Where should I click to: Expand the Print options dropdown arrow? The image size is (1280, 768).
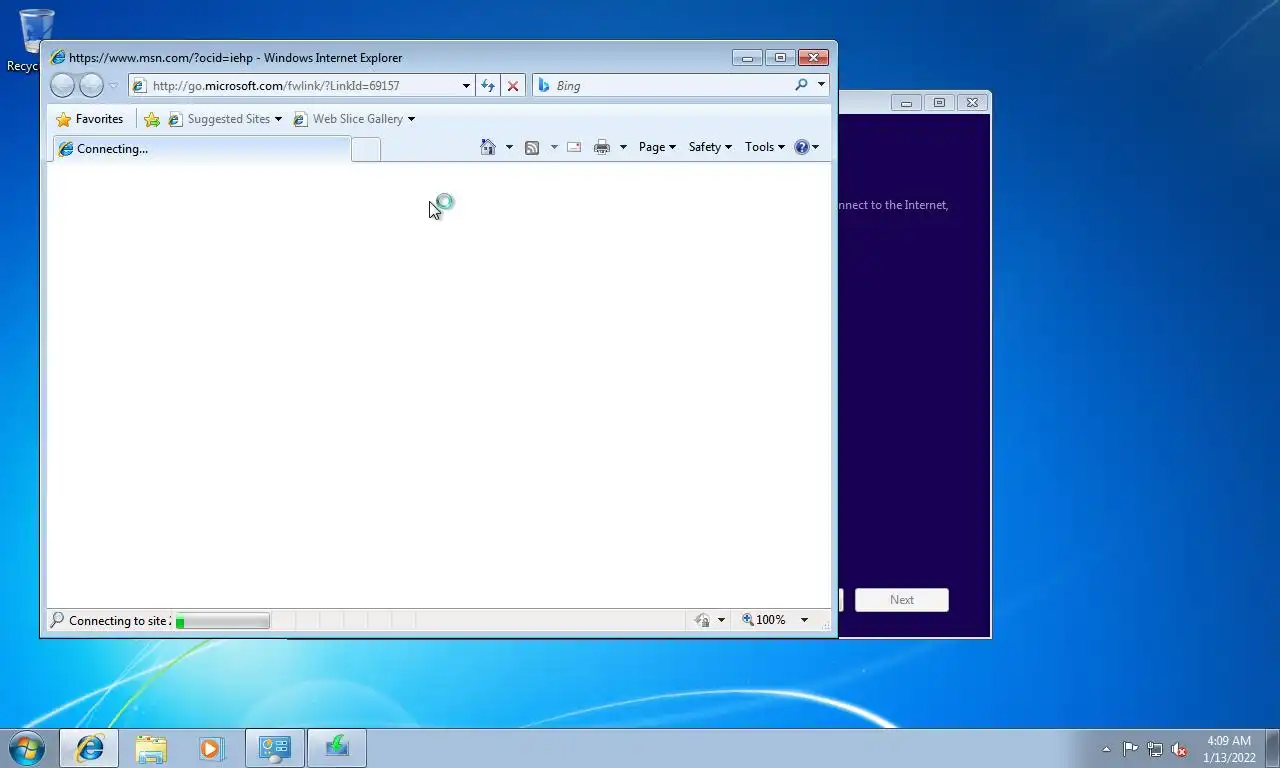click(x=623, y=147)
